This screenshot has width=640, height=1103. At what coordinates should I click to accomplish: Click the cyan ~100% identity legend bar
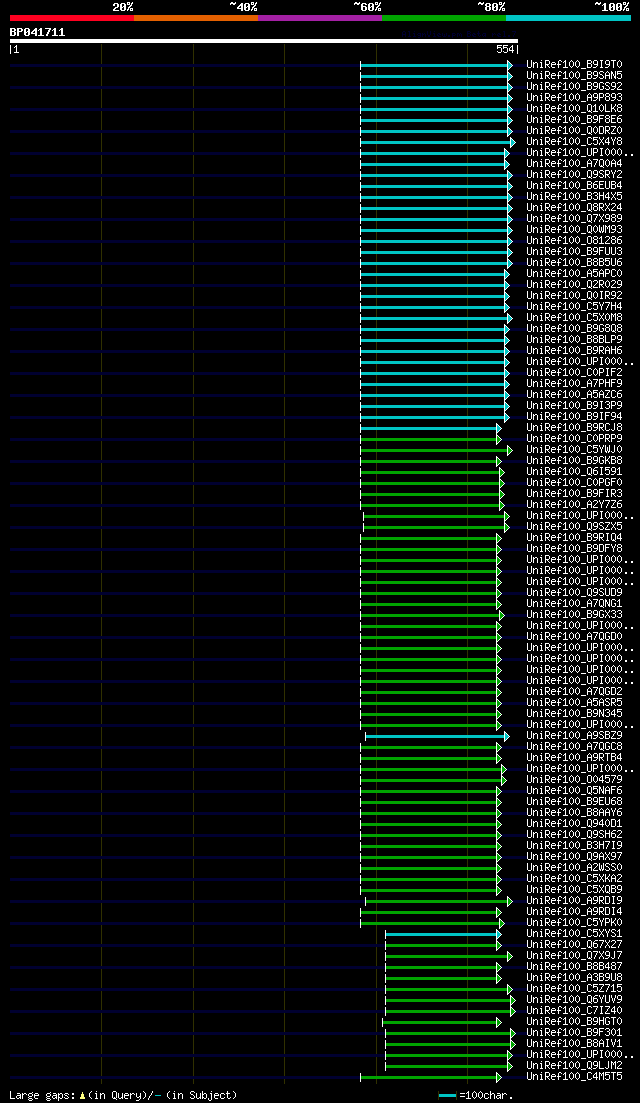tap(568, 18)
